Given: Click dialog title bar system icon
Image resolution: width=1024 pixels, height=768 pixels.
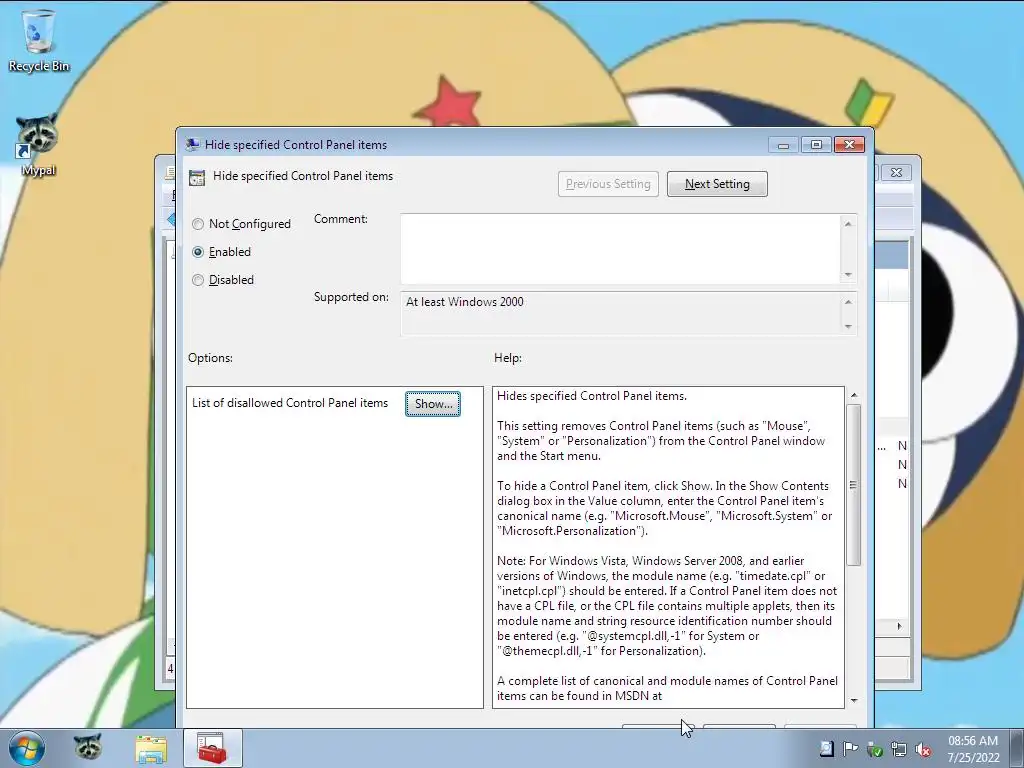Looking at the screenshot, I should [193, 144].
